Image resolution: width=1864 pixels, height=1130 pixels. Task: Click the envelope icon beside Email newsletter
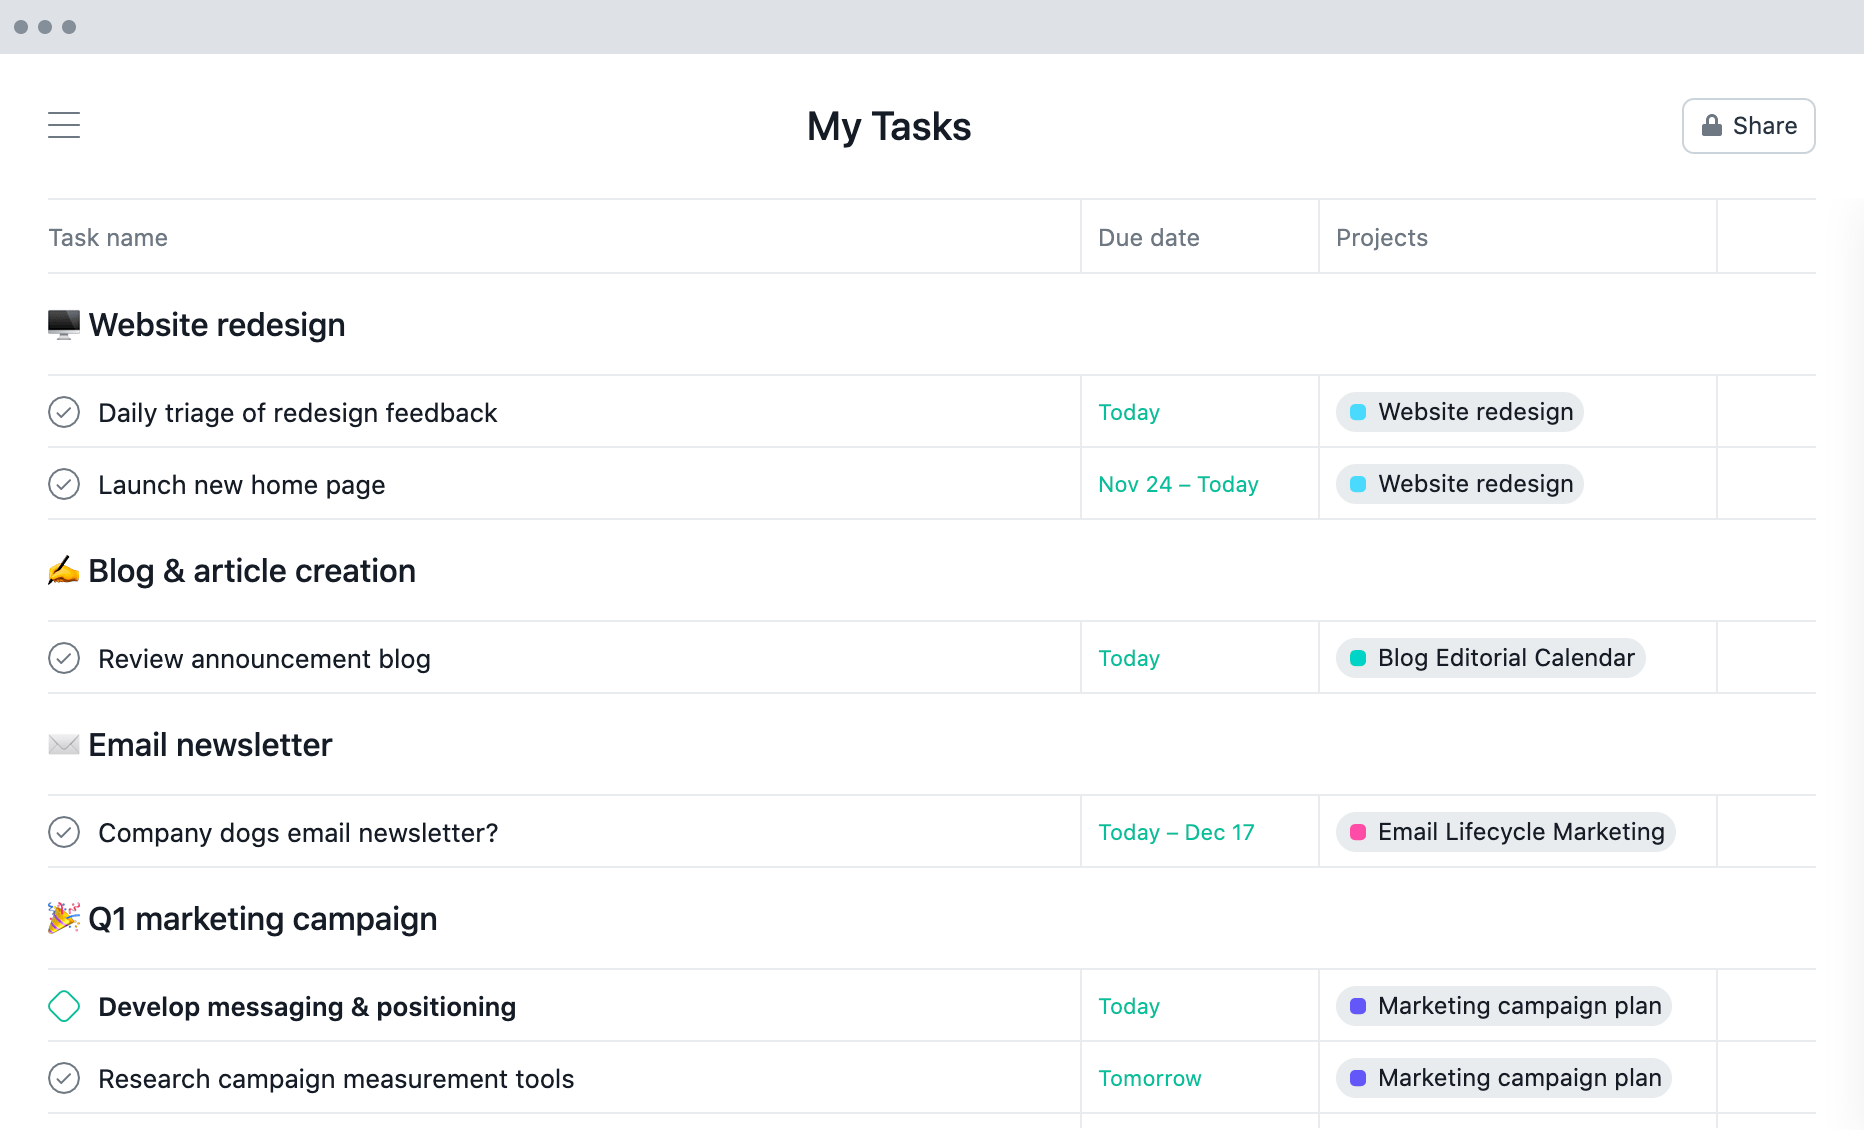63,744
